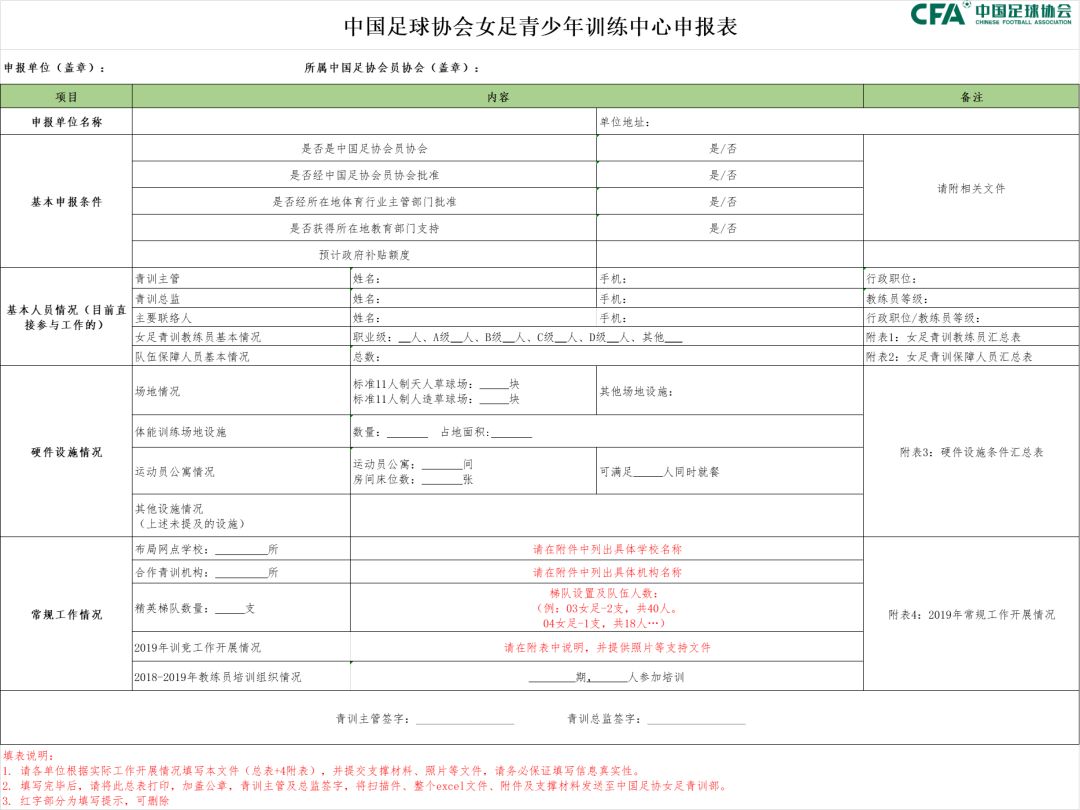
Task: Select the 基本人员情况 row header
Action: point(67,317)
